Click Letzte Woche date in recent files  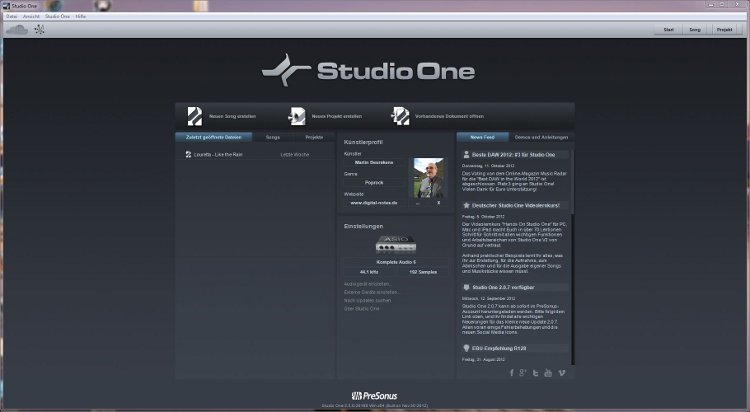click(295, 155)
